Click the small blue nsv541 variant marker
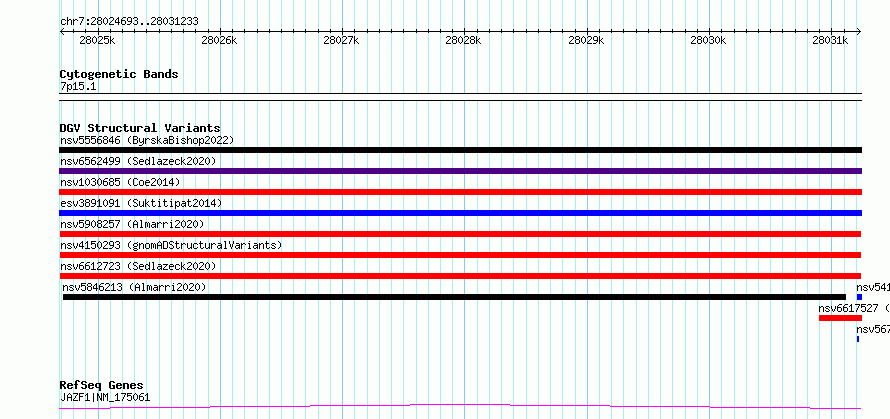This screenshot has width=890, height=419. (859, 297)
